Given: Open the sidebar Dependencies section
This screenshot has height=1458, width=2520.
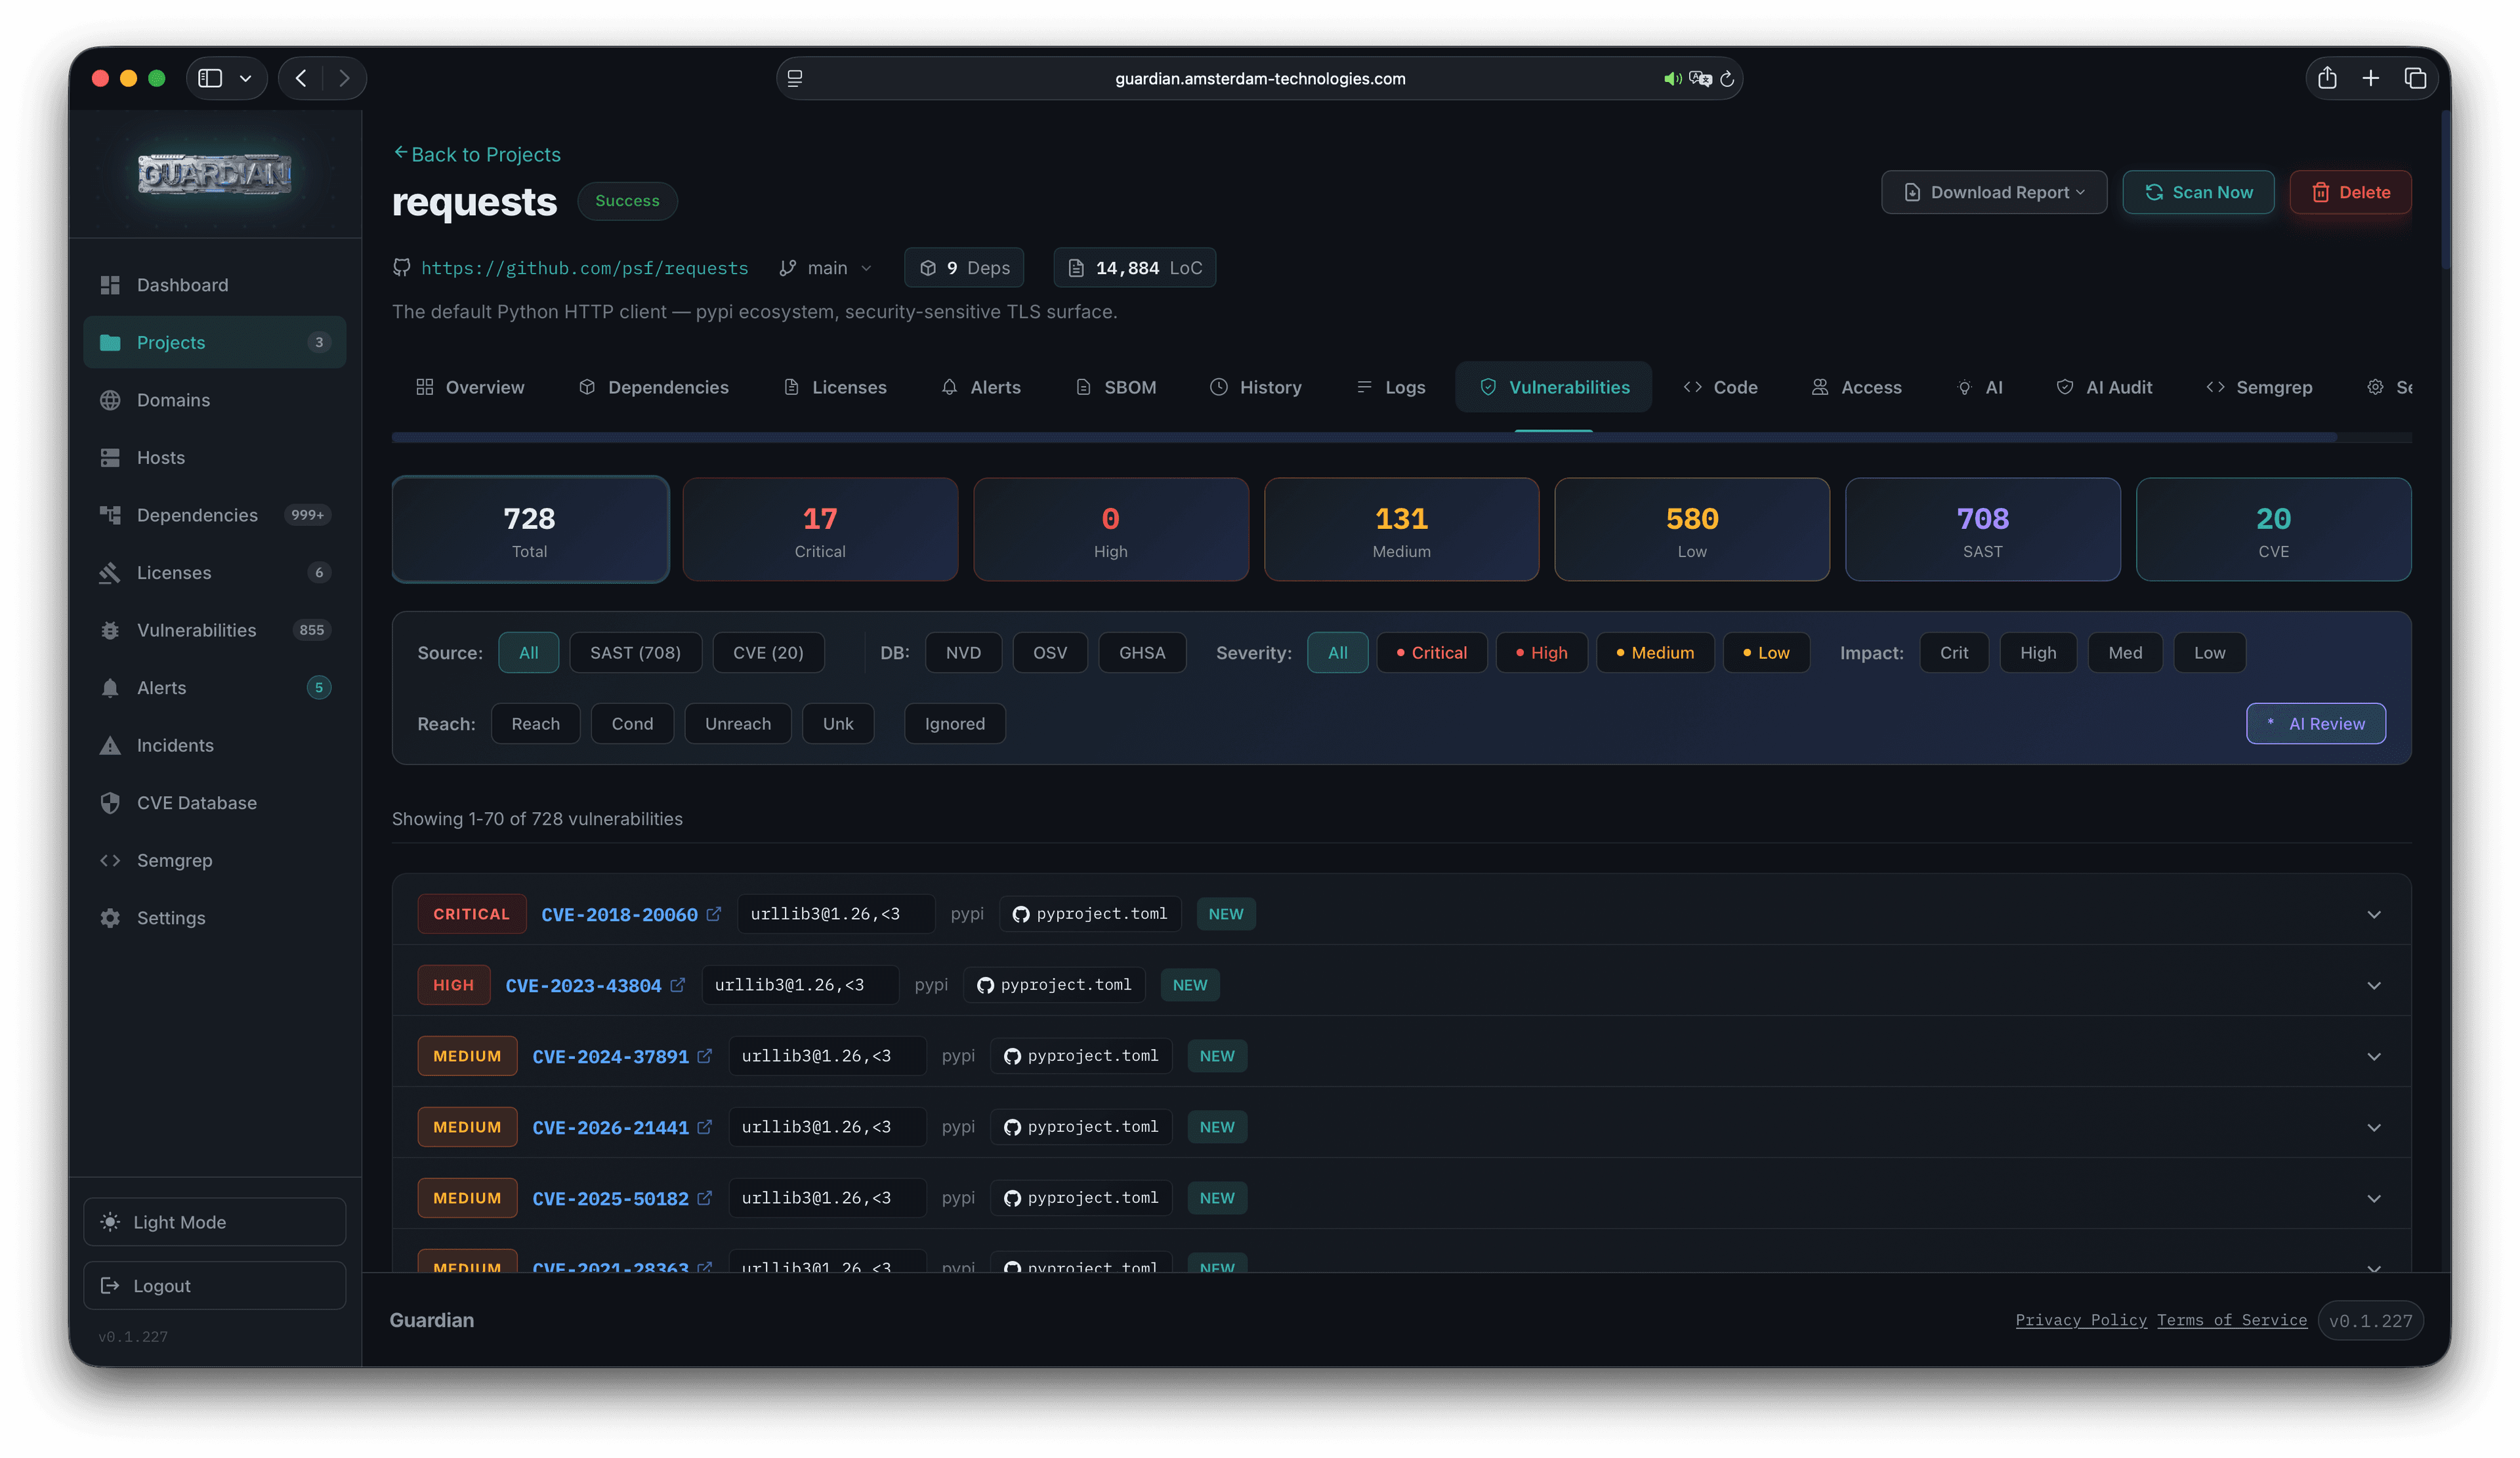Looking at the screenshot, I should [x=214, y=515].
